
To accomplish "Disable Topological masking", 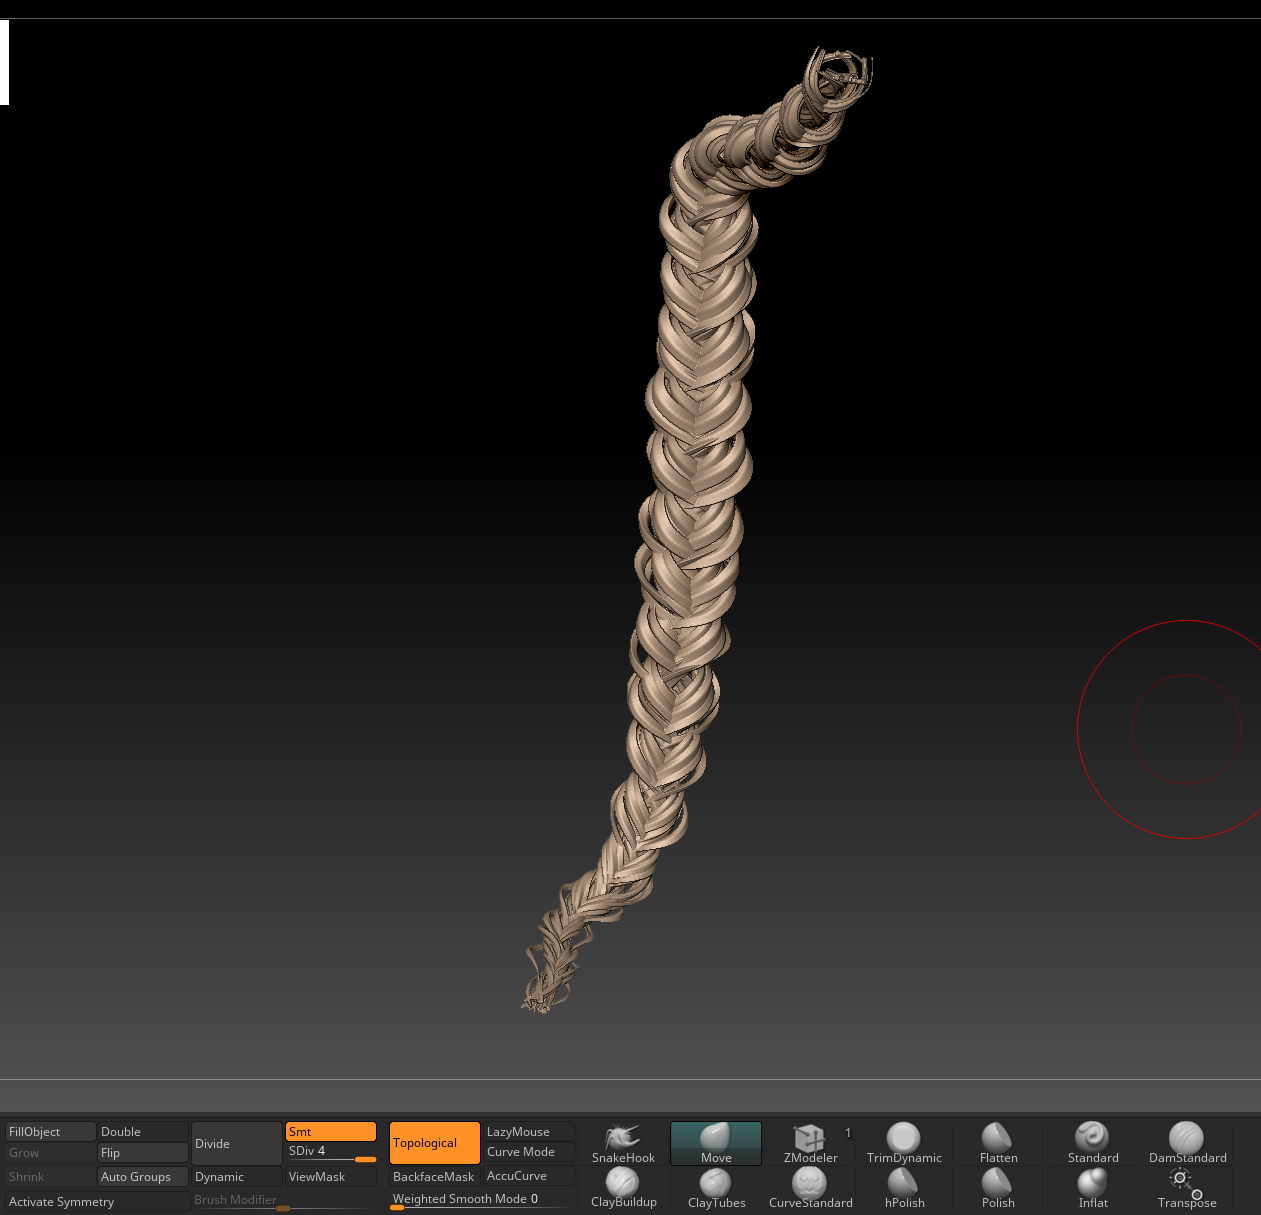I will [434, 1142].
